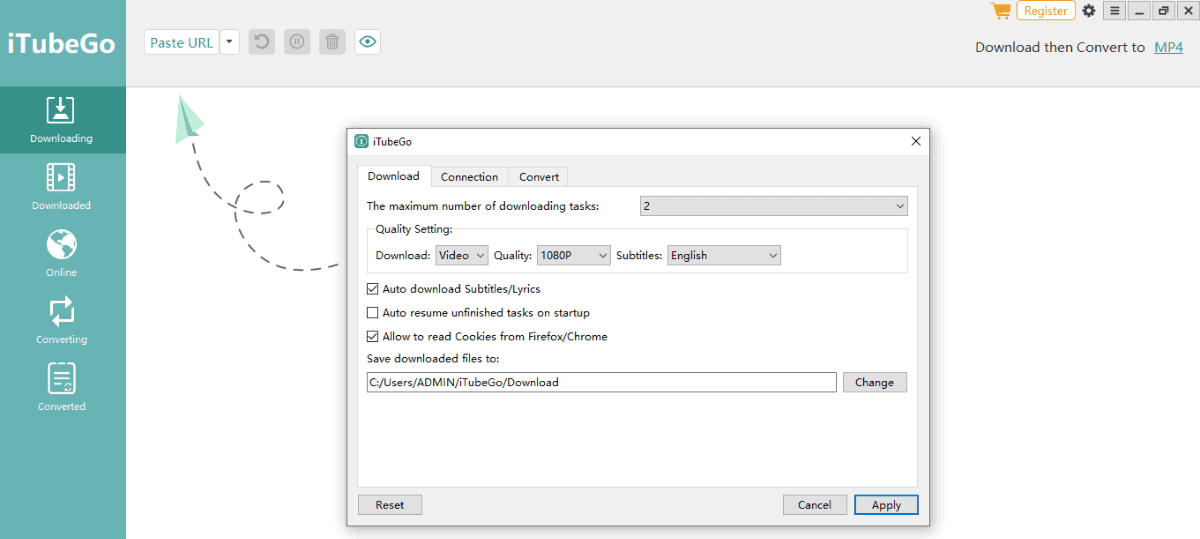Open the Downloaded section in sidebar
The width and height of the screenshot is (1200, 539).
pyautogui.click(x=62, y=187)
